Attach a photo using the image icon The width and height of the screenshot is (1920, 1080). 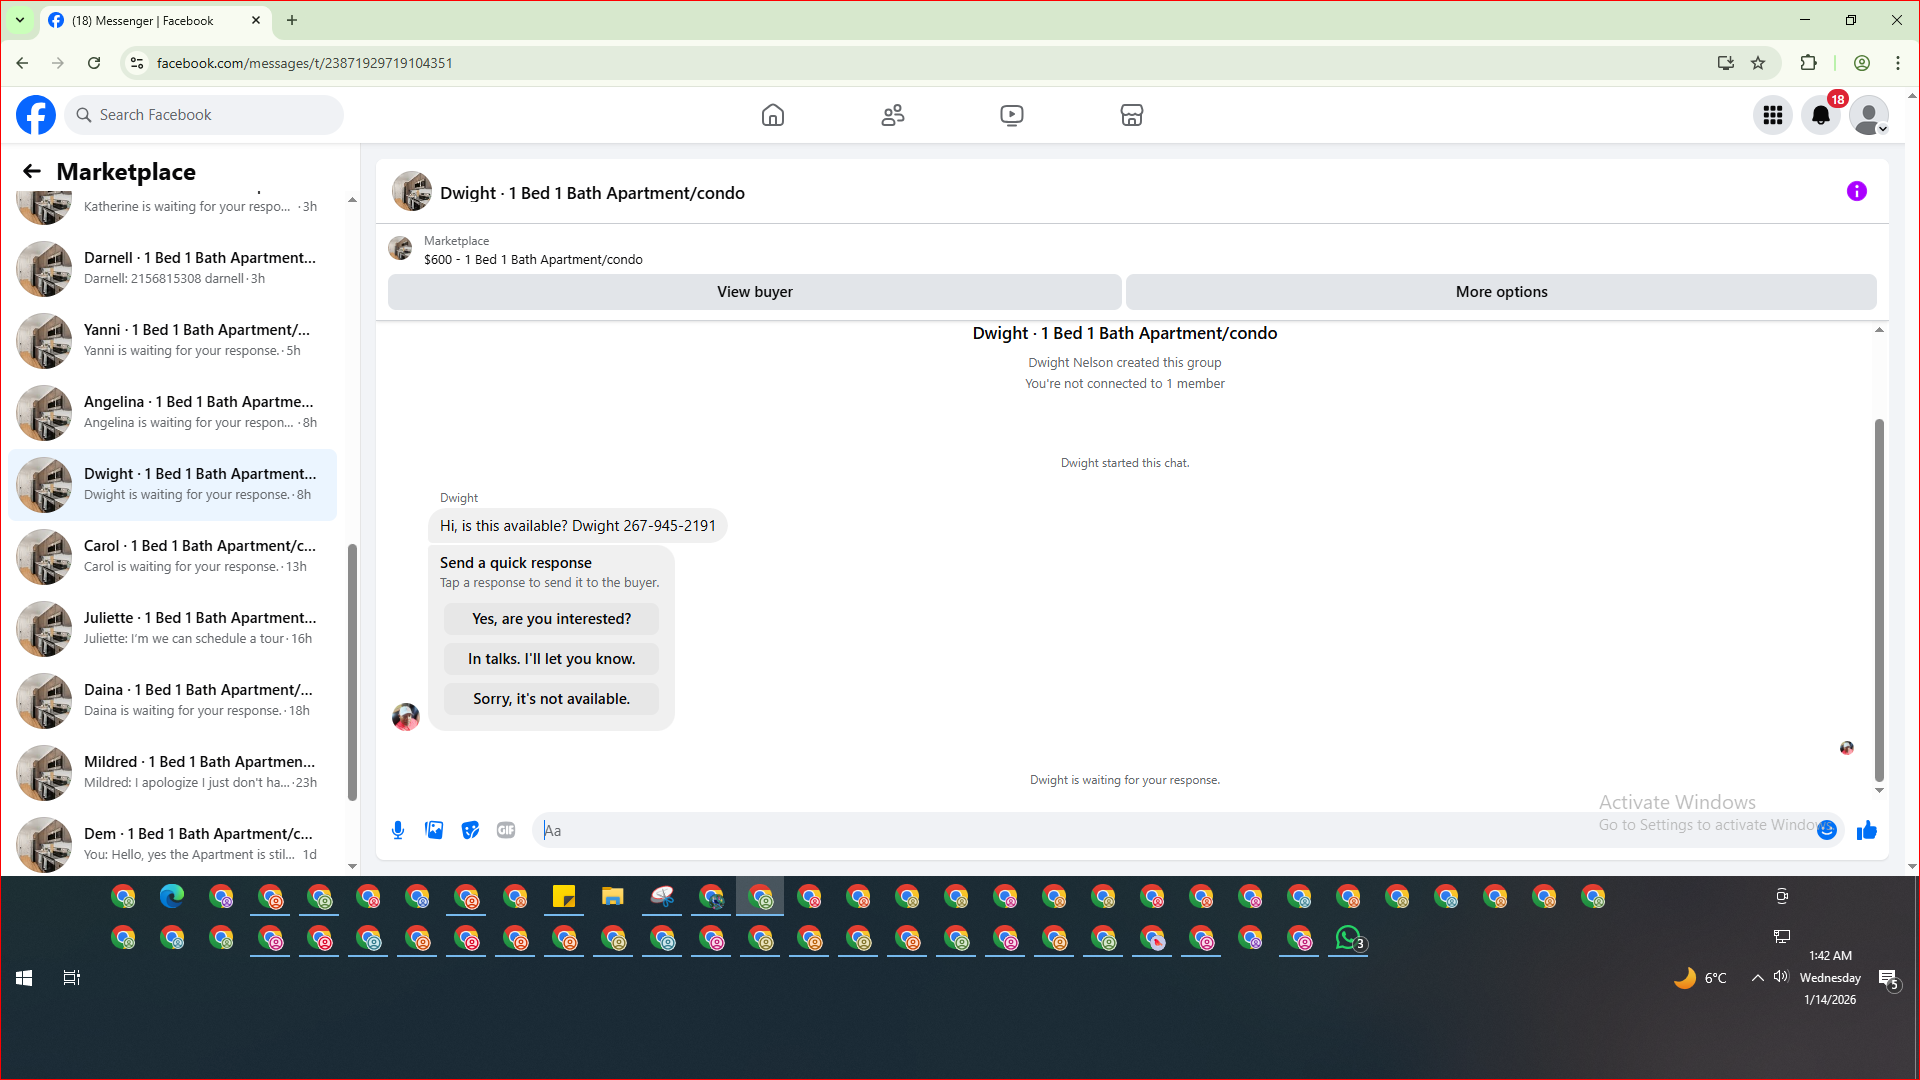(x=434, y=830)
